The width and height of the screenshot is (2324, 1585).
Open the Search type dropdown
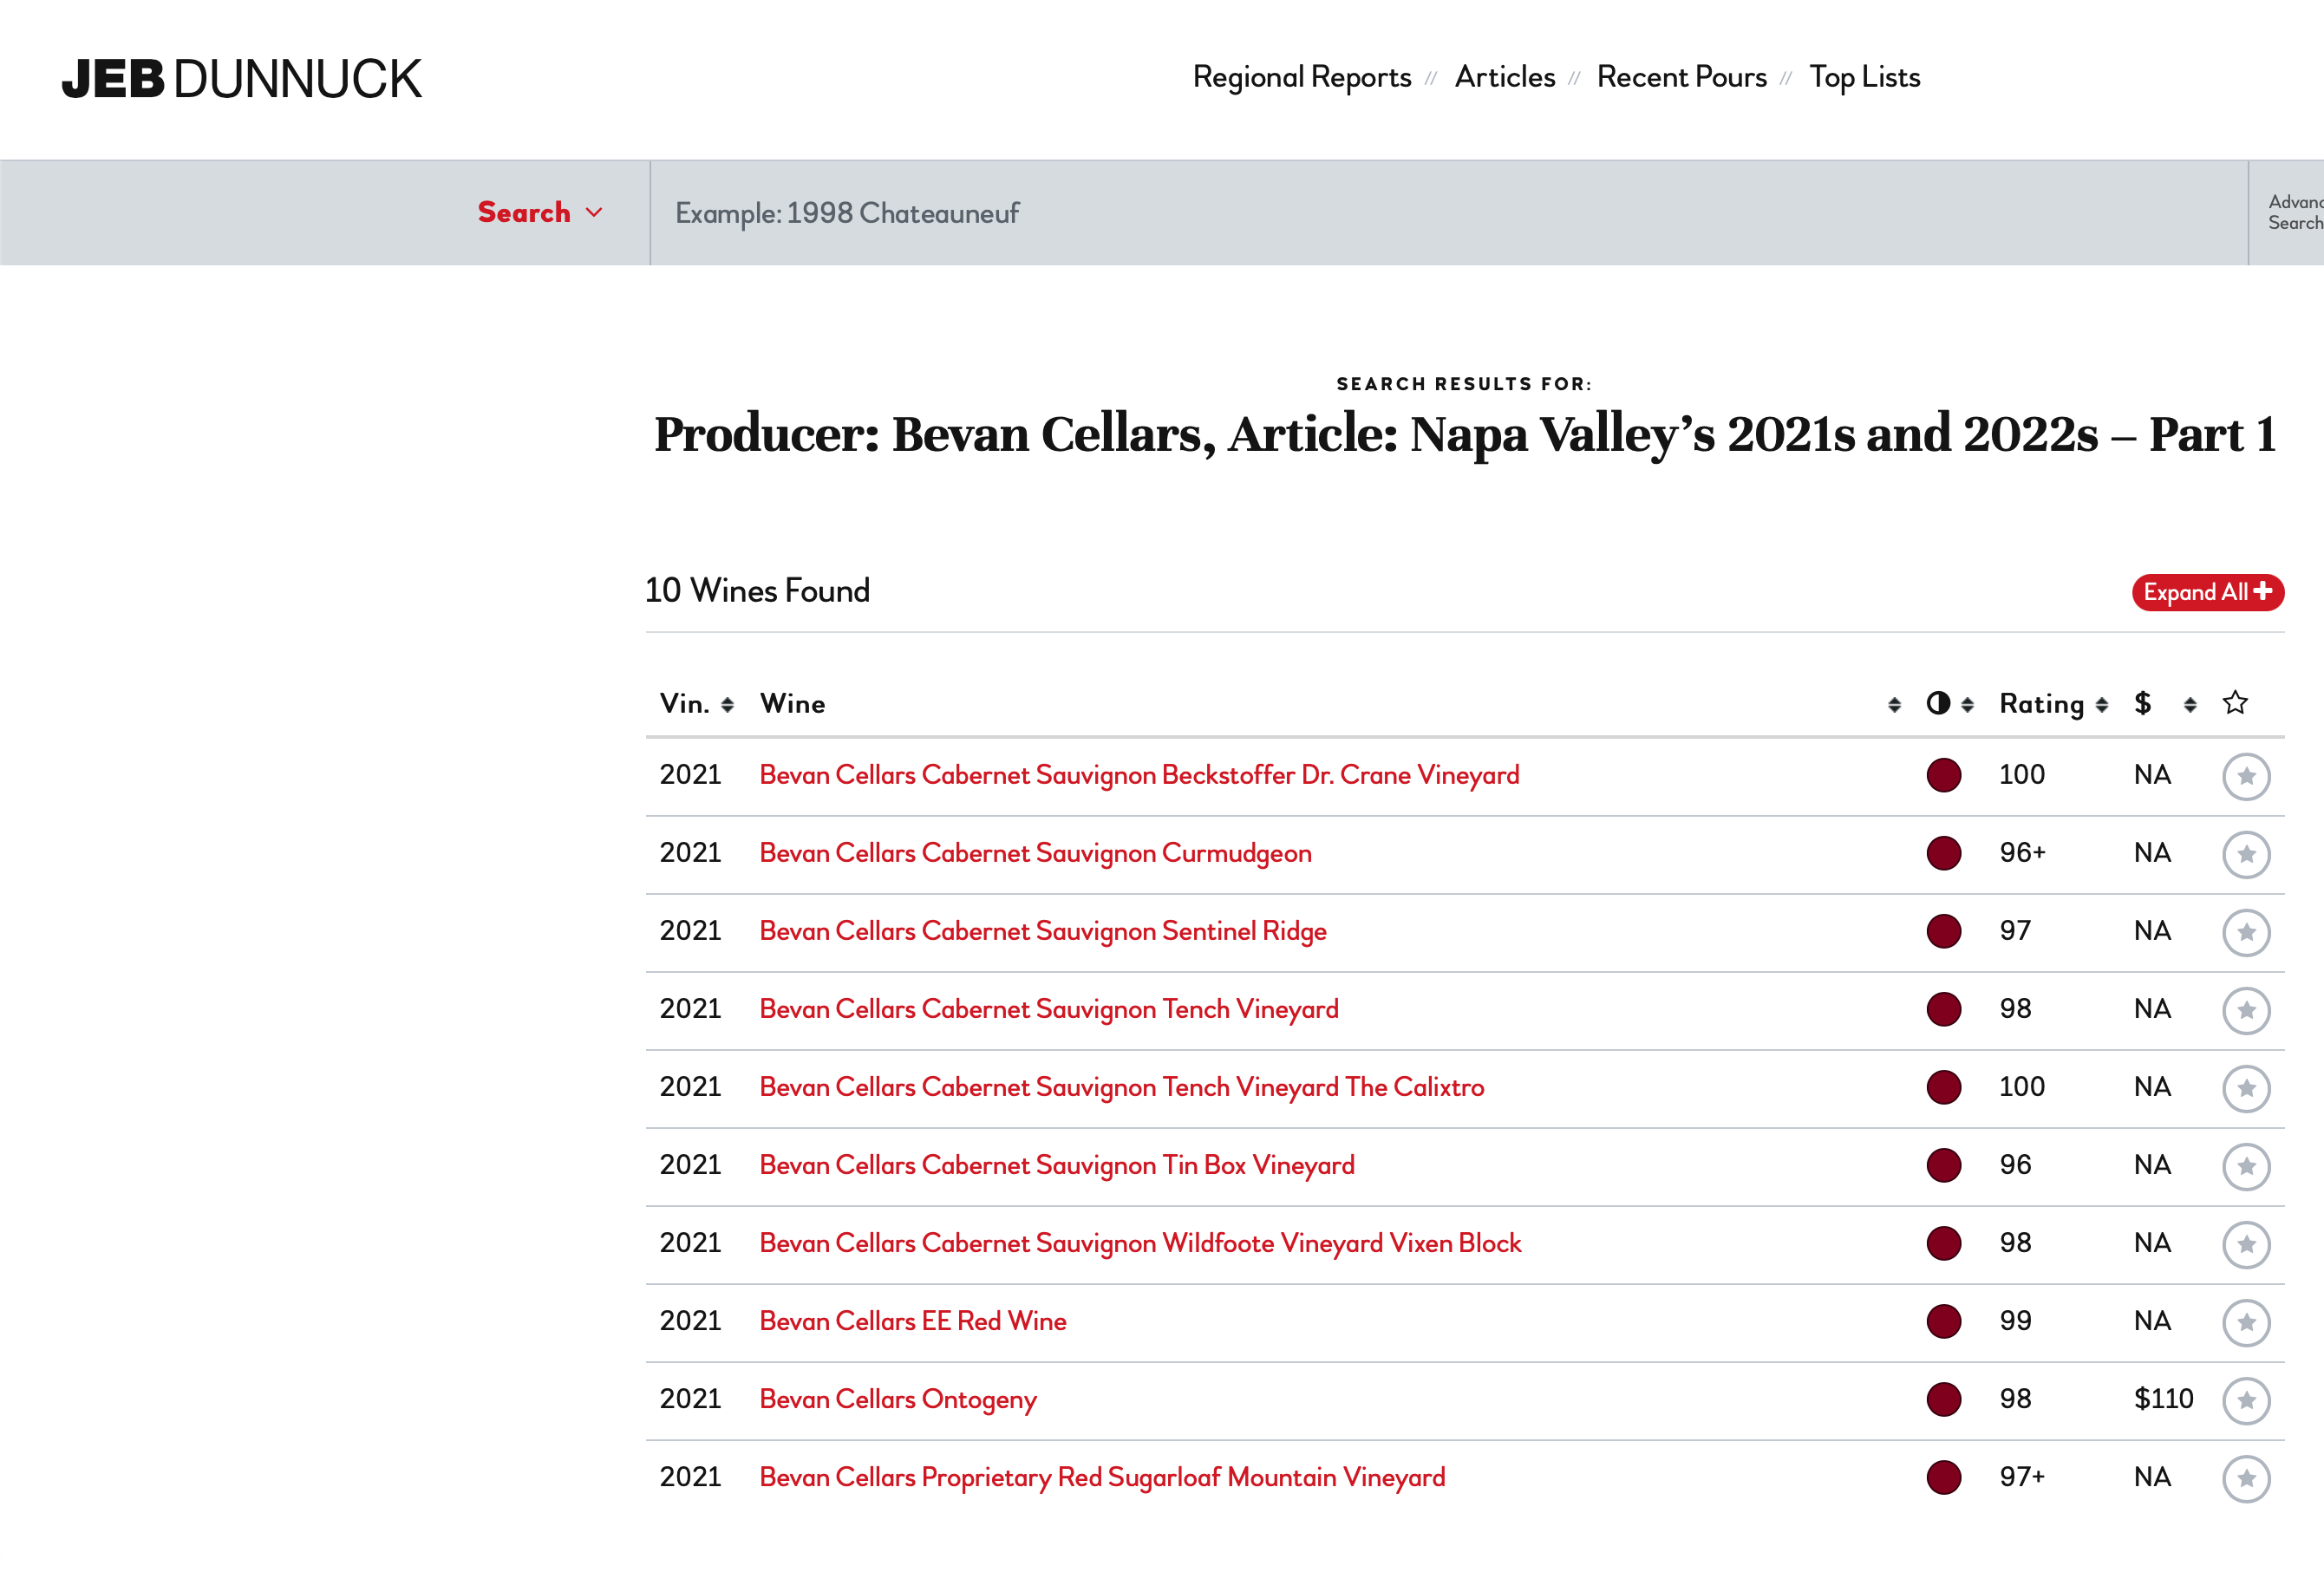tap(540, 212)
